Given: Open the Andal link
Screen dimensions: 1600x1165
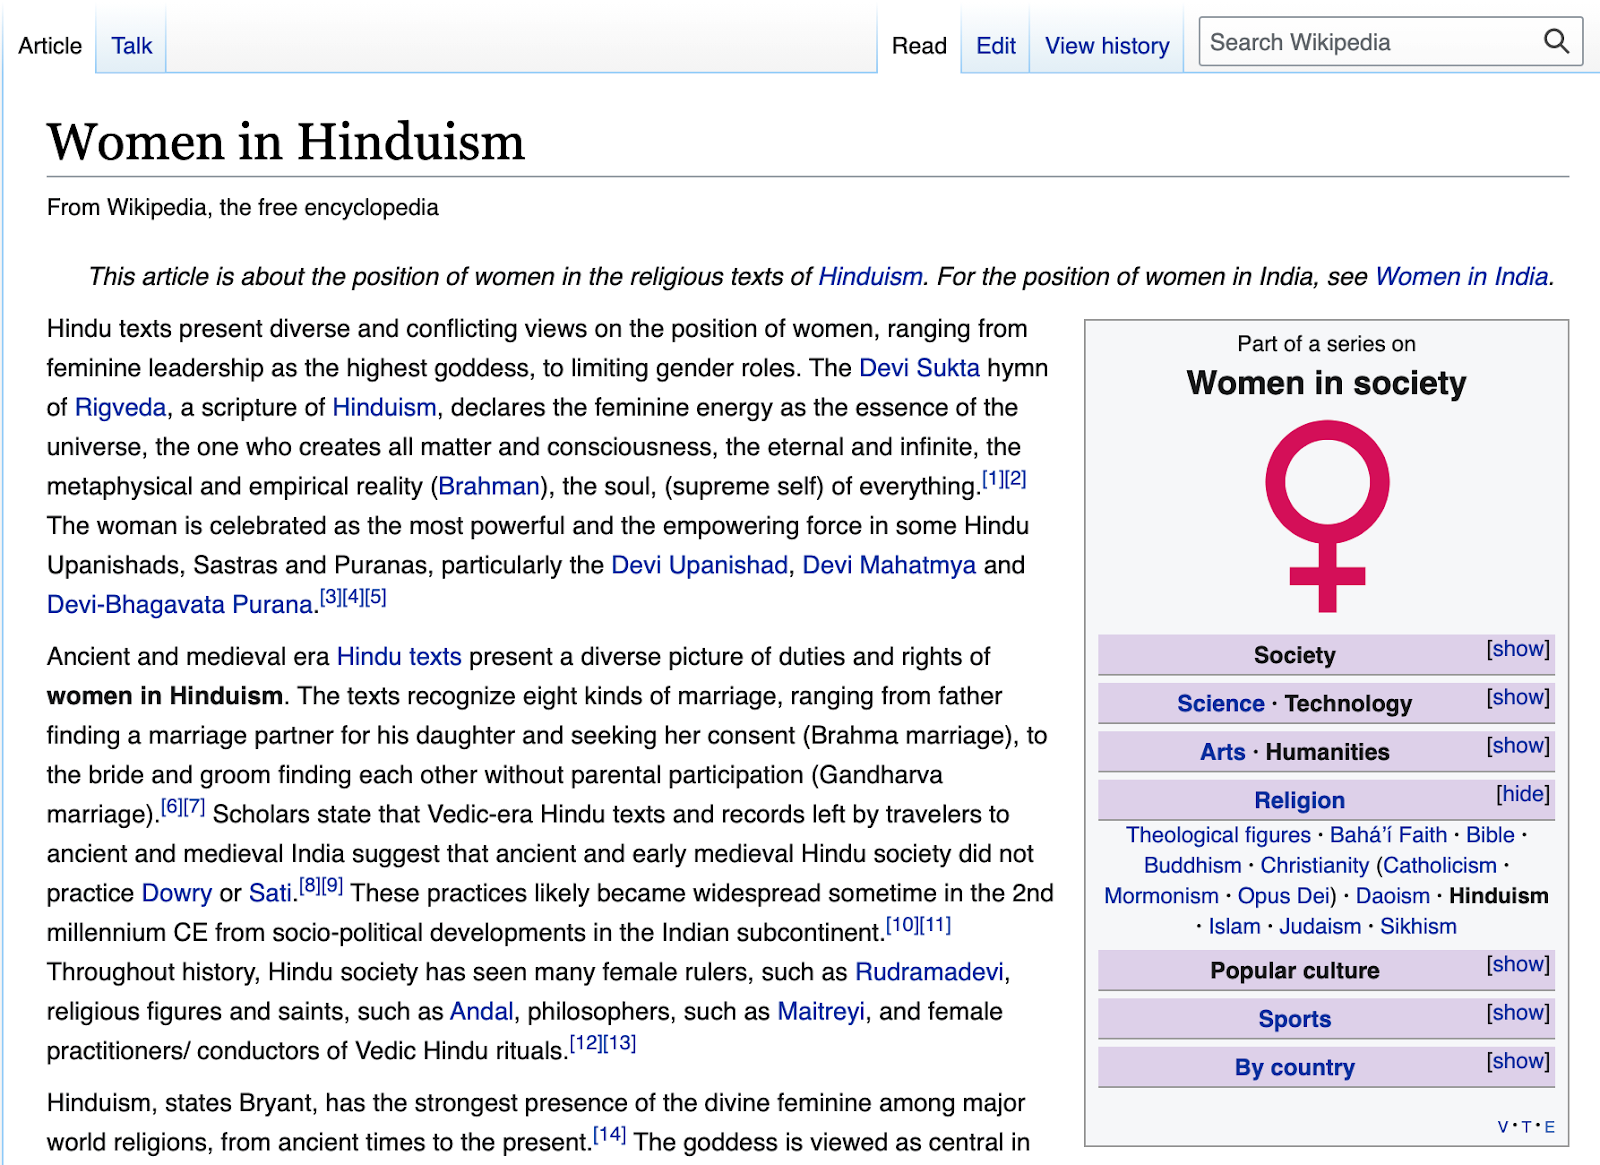Looking at the screenshot, I should tap(481, 1012).
